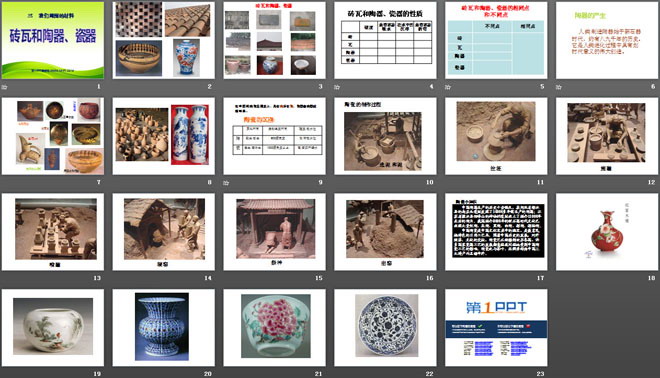Select slide 13 with jars on a rack
The width and height of the screenshot is (660, 378).
click(x=53, y=232)
